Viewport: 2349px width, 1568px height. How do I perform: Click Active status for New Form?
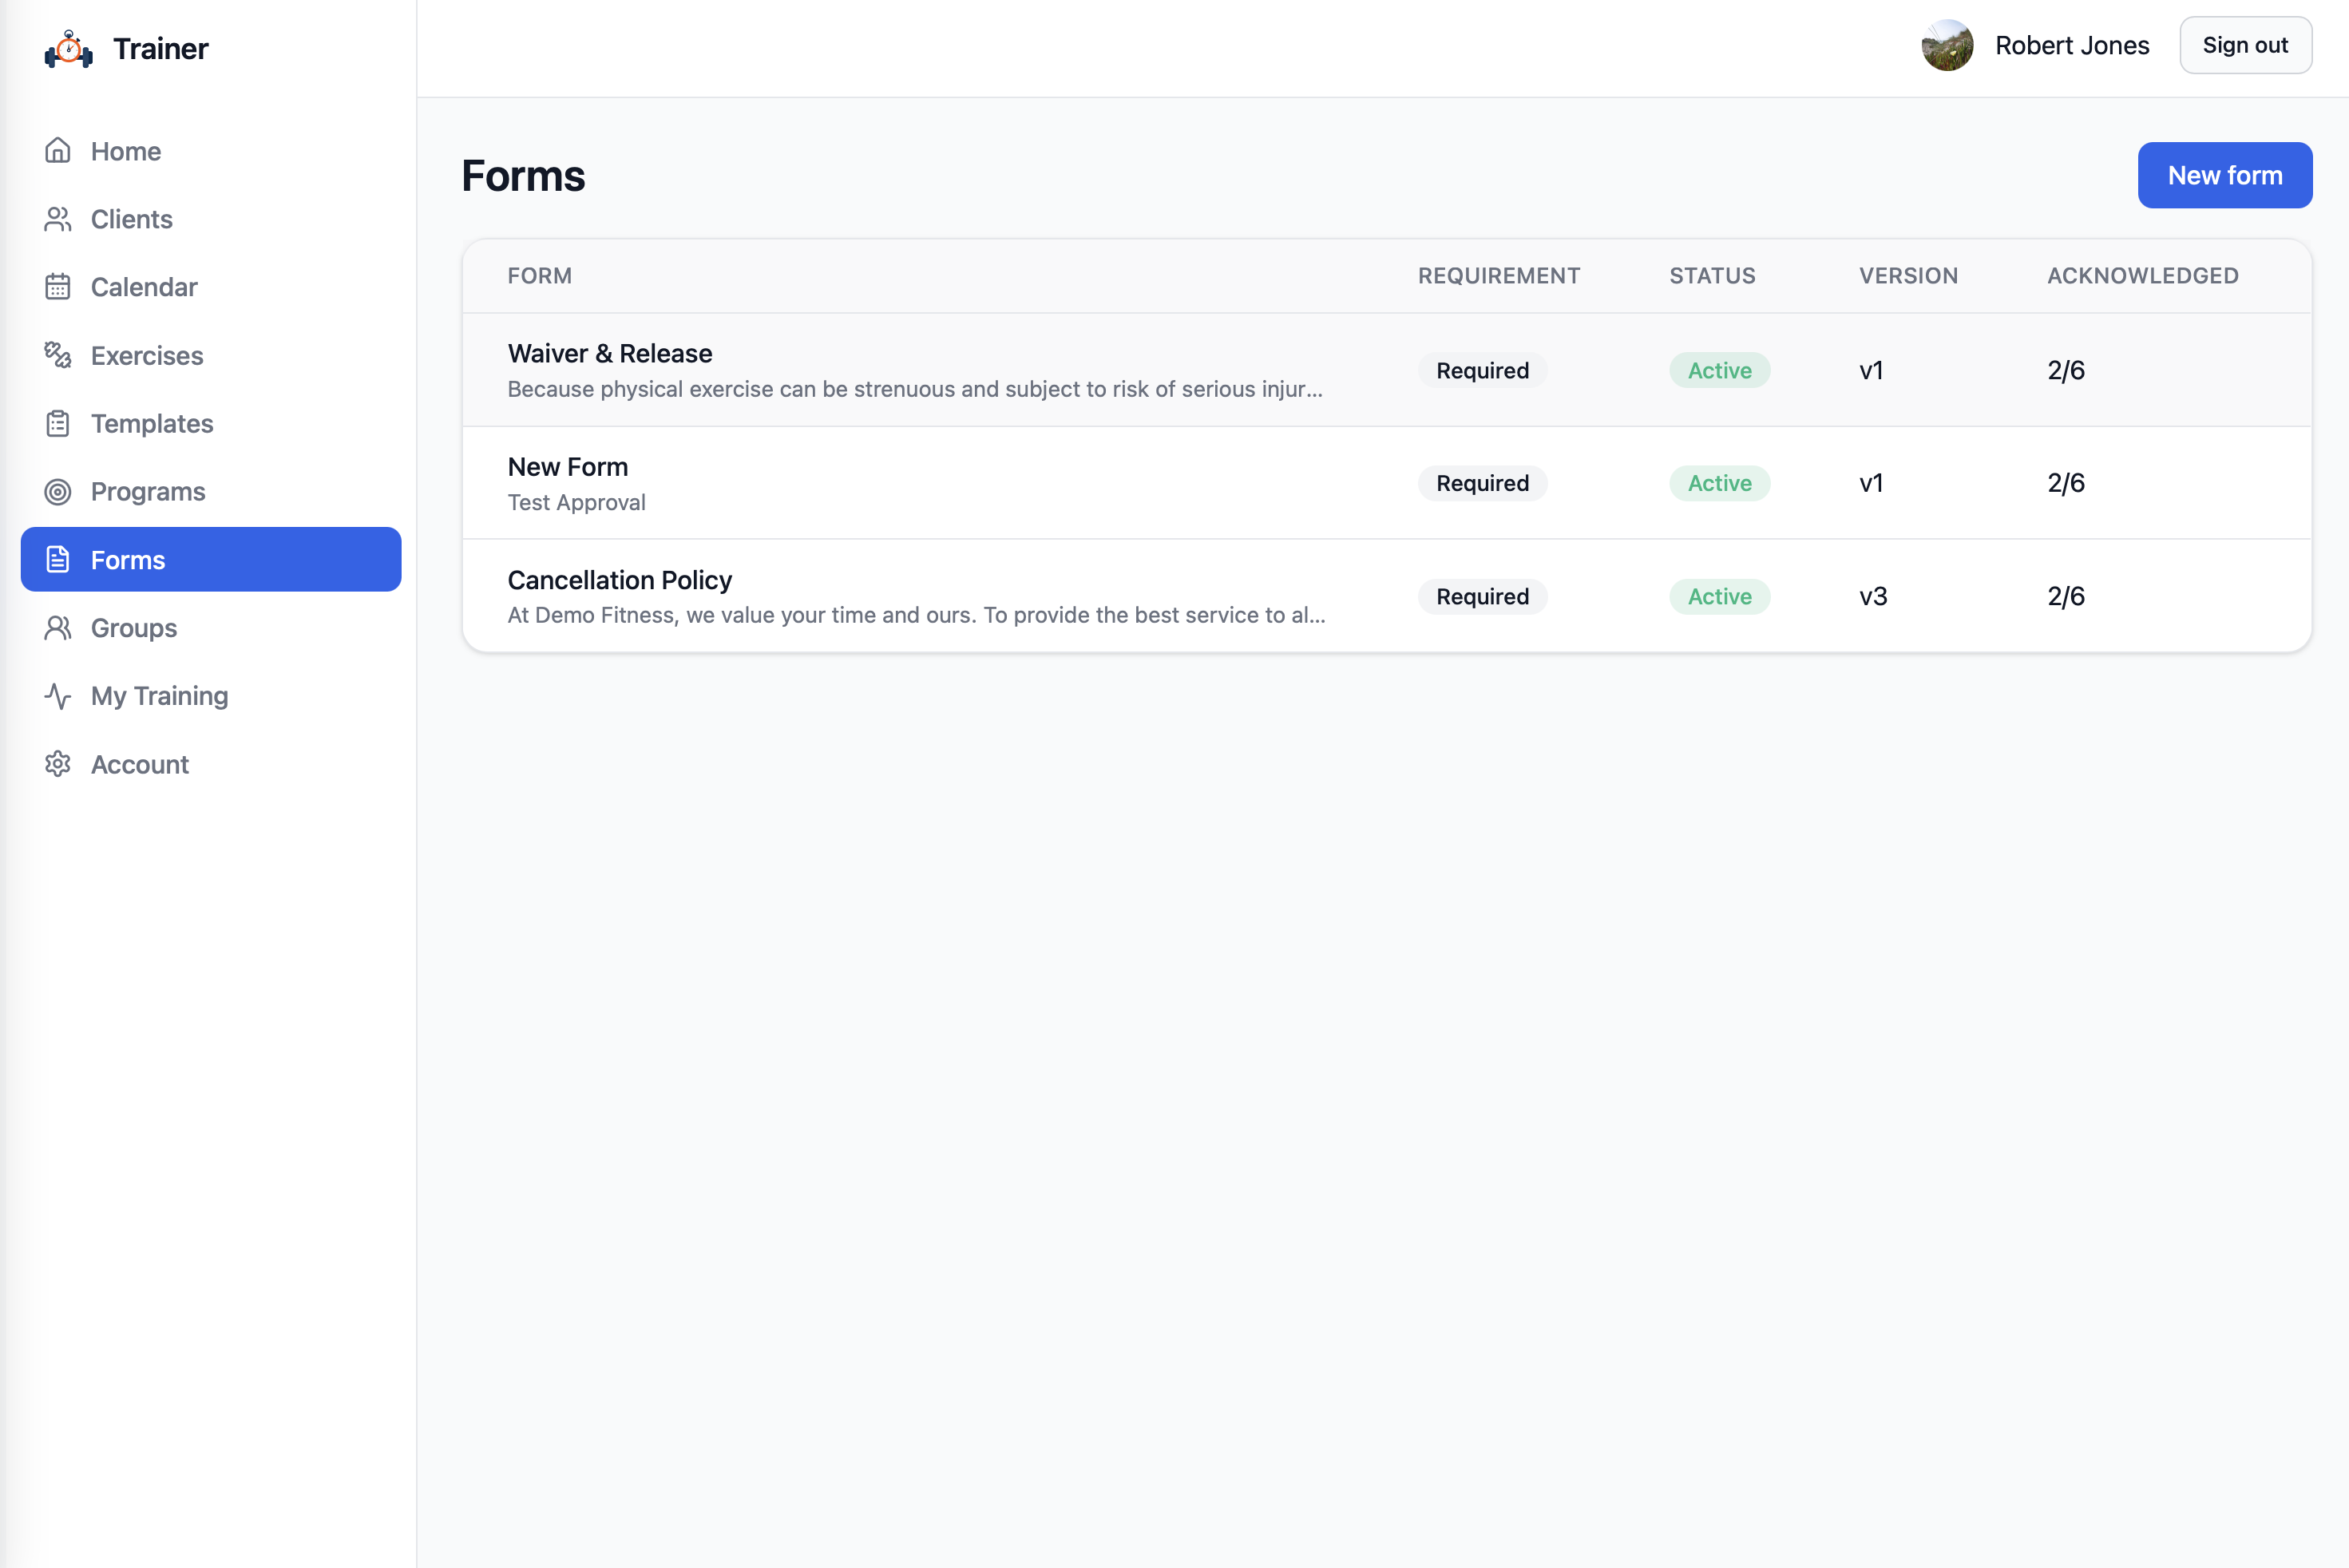click(x=1719, y=483)
